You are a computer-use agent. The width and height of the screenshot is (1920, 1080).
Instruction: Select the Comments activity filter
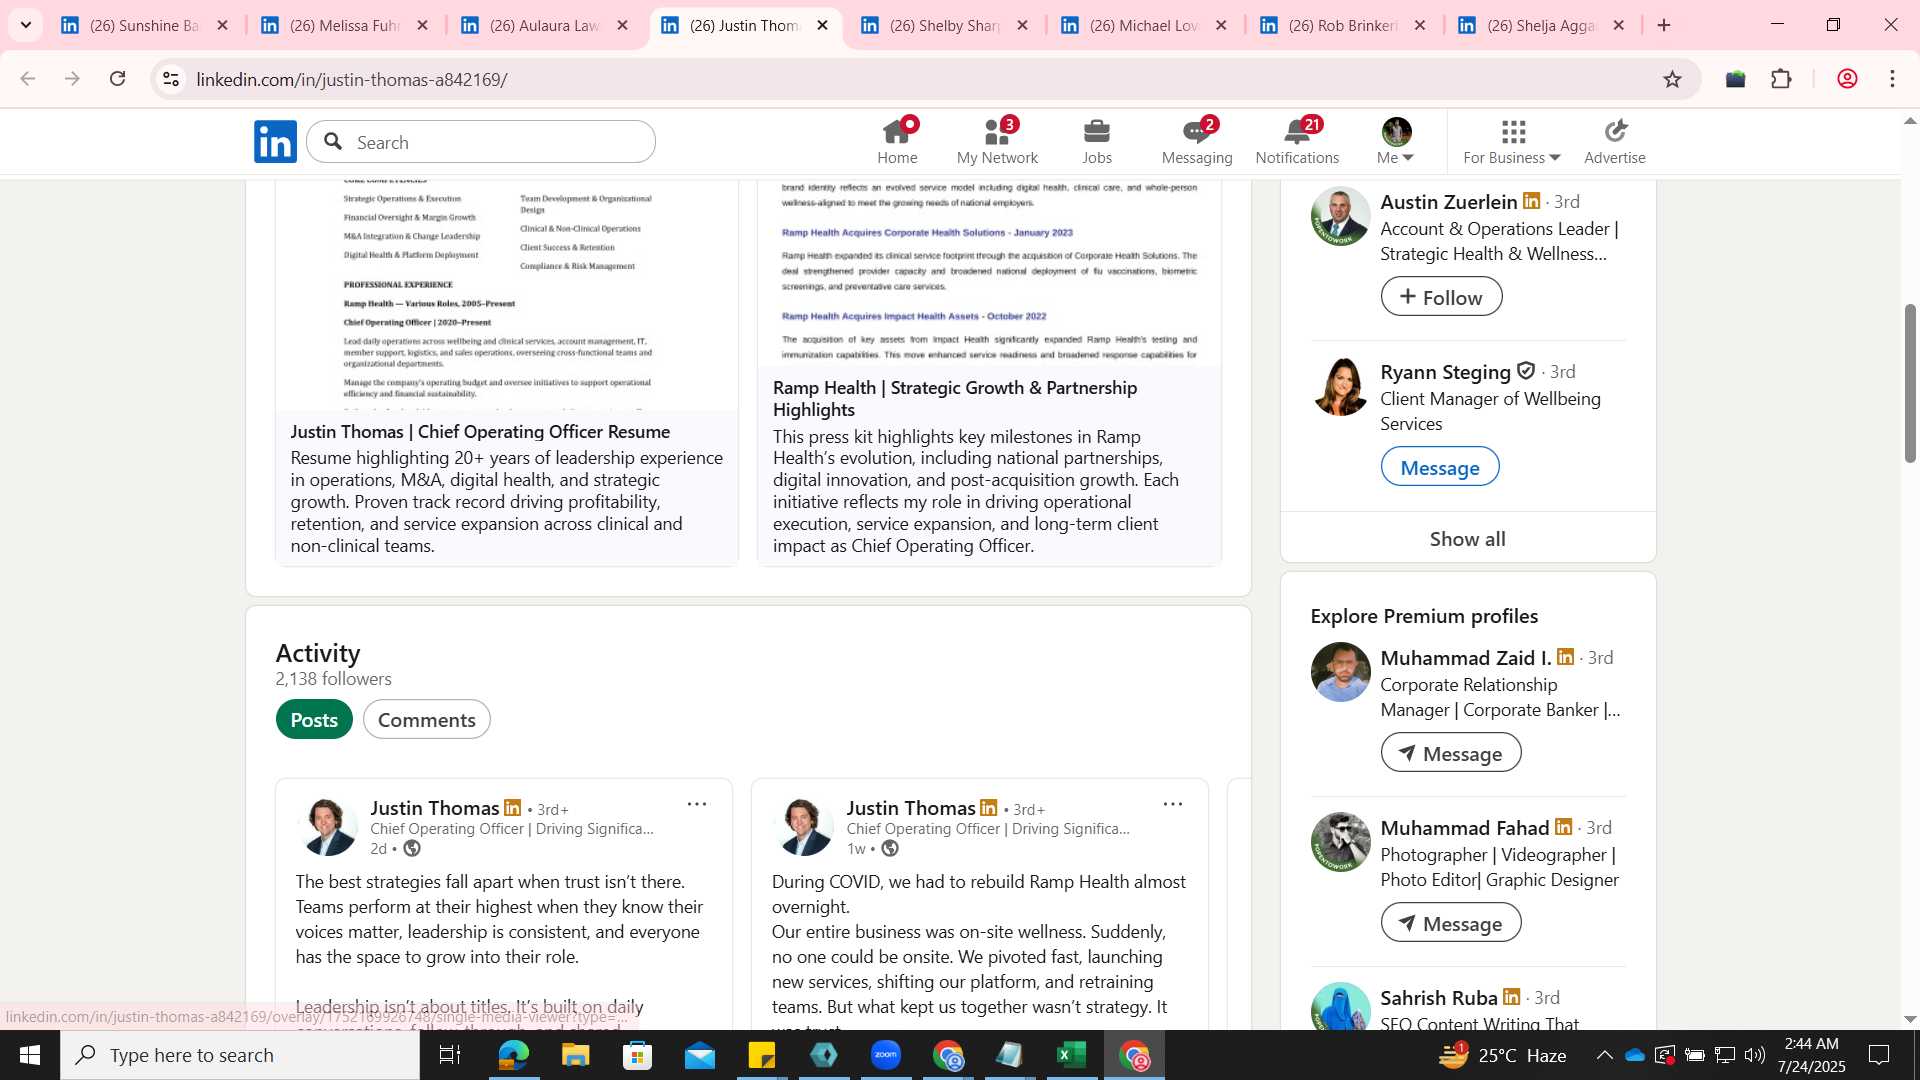(x=426, y=720)
